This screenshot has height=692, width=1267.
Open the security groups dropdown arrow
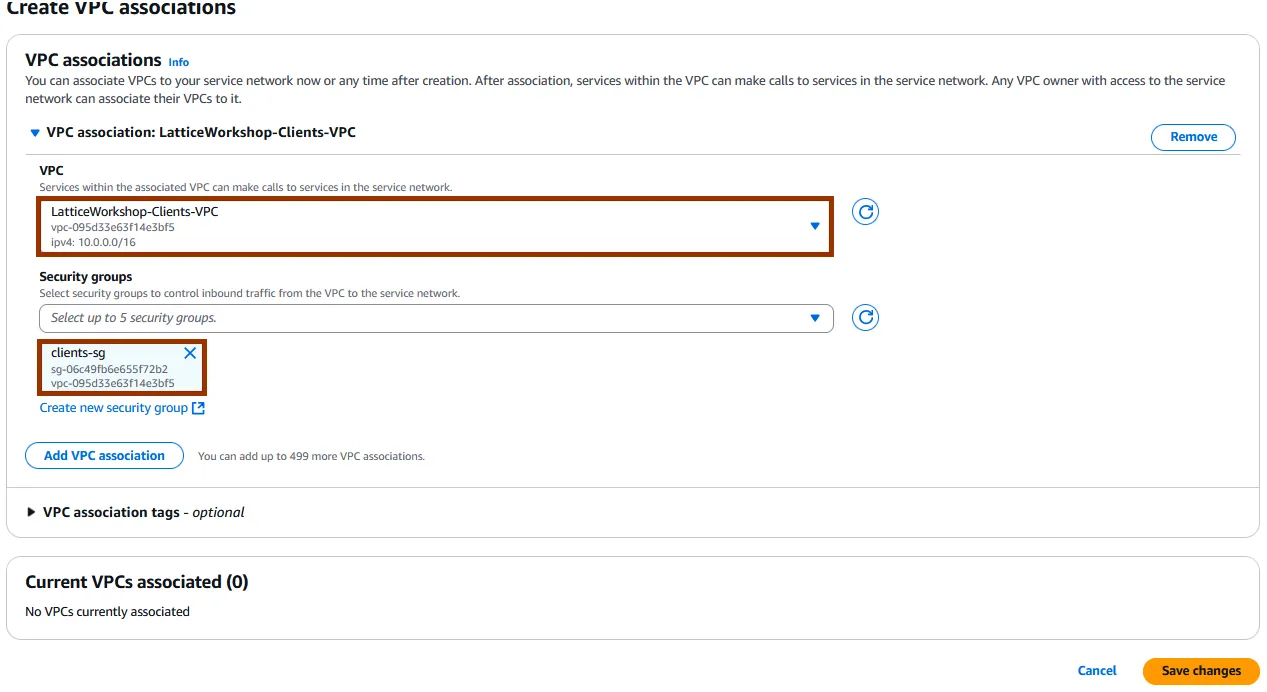(814, 318)
